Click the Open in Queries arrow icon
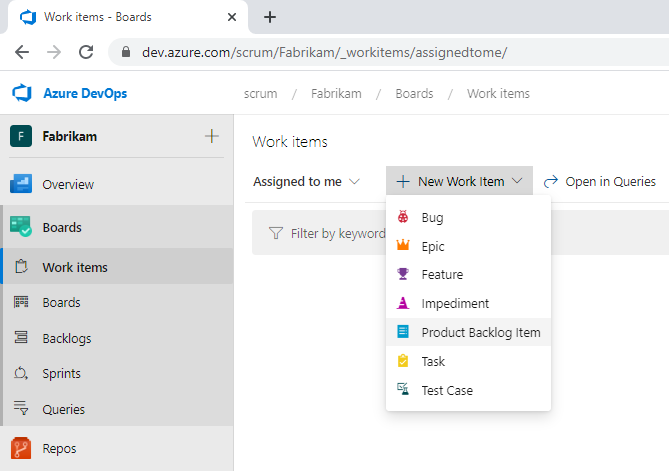The height and width of the screenshot is (471, 669). click(x=550, y=181)
